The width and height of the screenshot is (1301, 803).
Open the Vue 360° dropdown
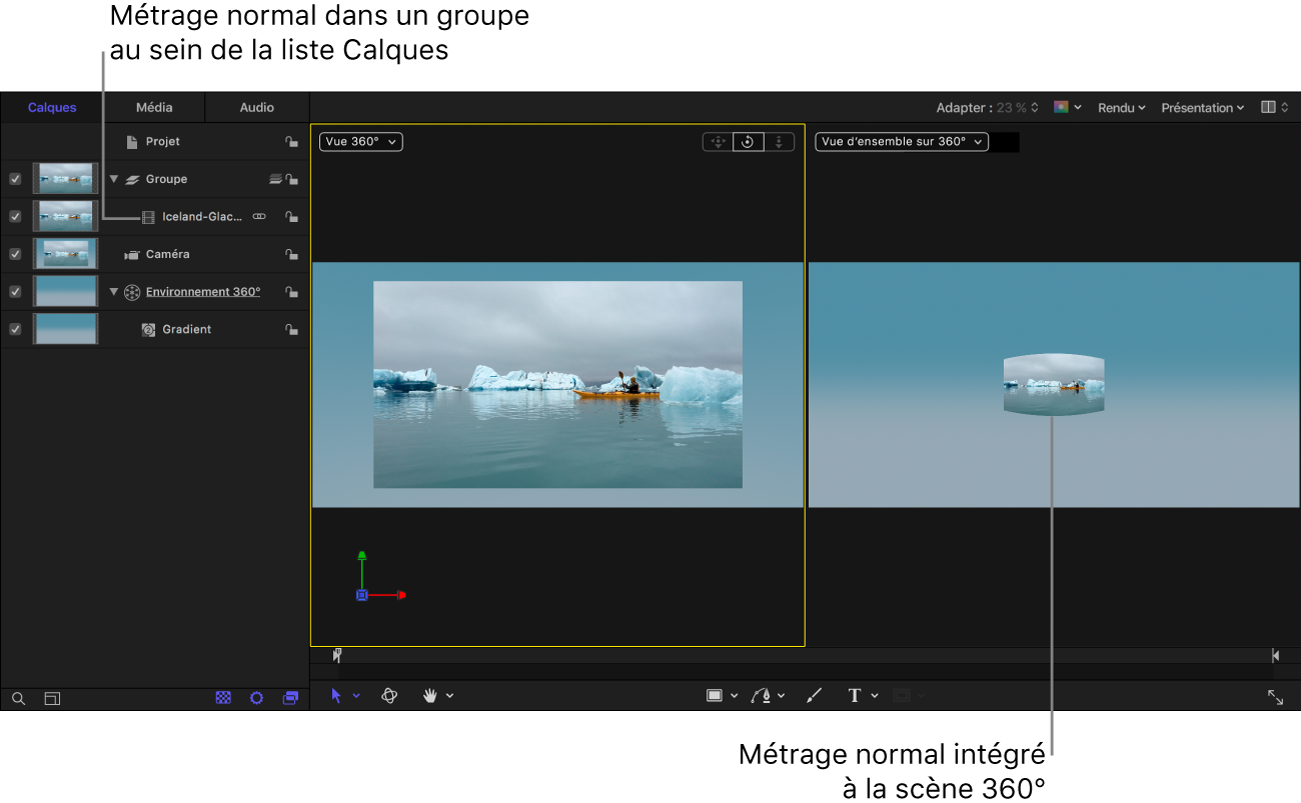coord(360,141)
